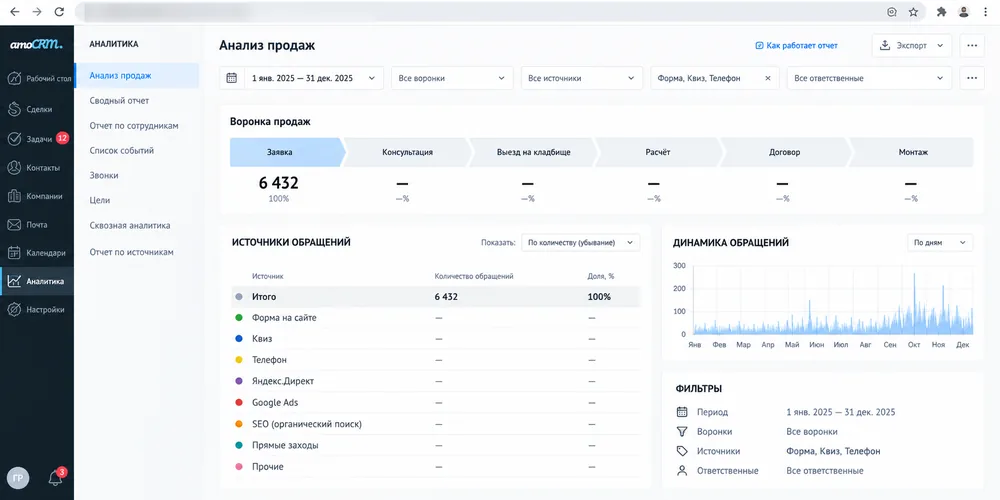The width and height of the screenshot is (1000, 500).
Task: Open the По количеству (убывание) sort dropdown
Action: (x=580, y=243)
